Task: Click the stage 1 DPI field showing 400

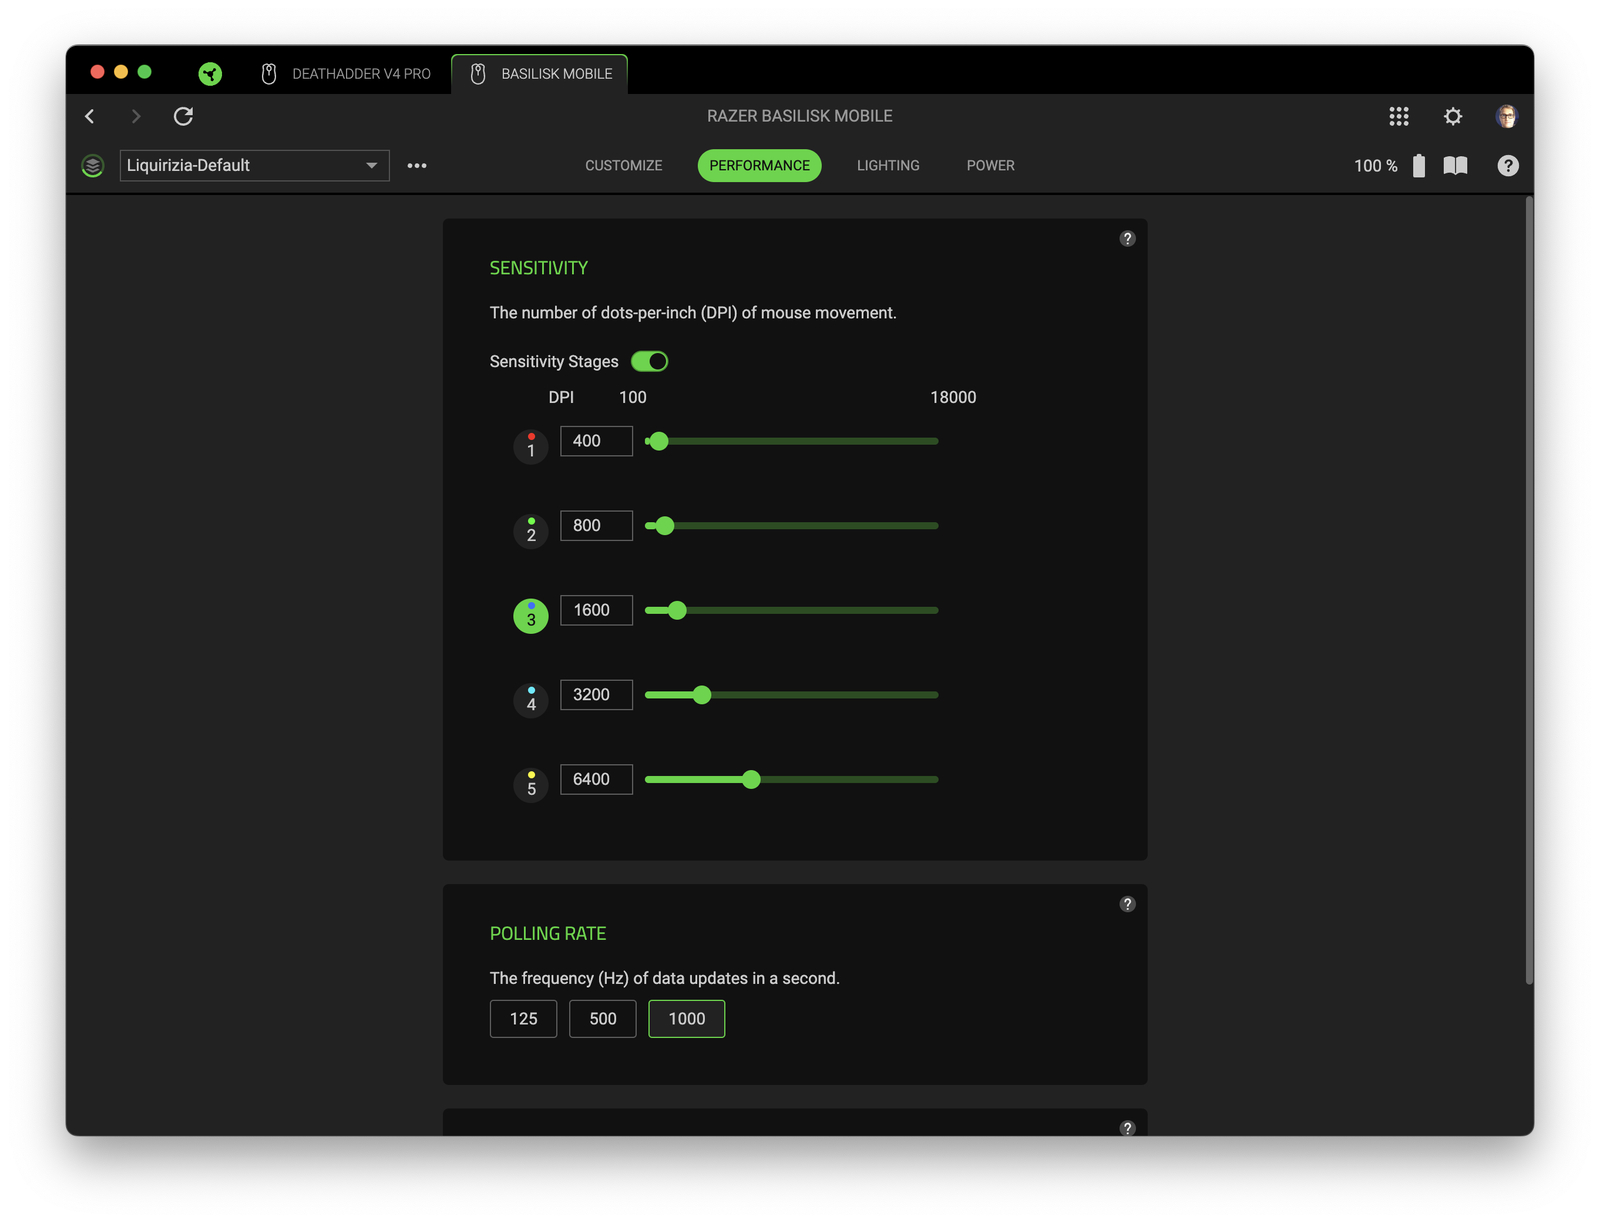Action: pyautogui.click(x=596, y=441)
